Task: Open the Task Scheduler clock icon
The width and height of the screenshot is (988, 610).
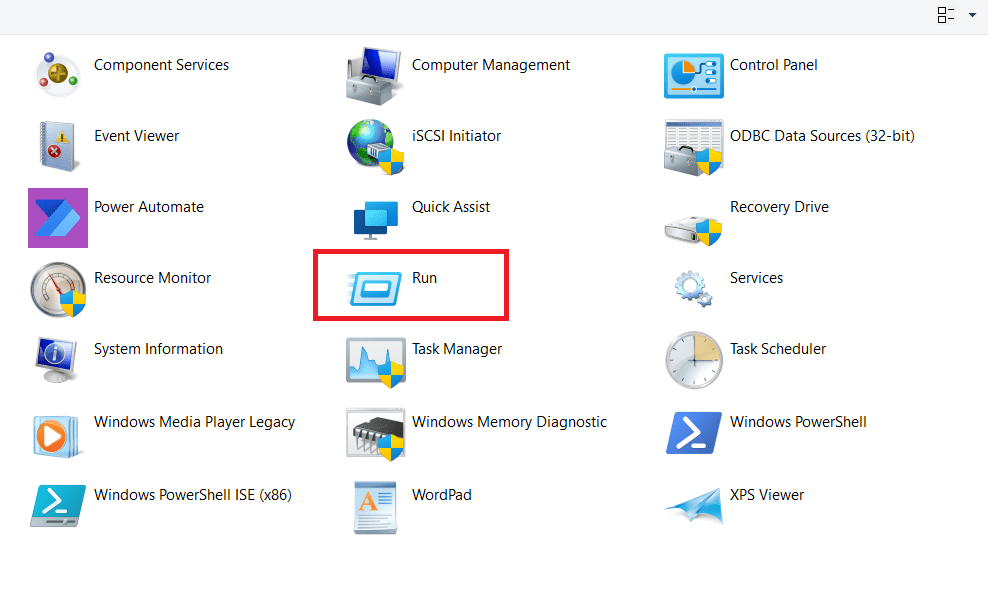Action: click(x=694, y=360)
